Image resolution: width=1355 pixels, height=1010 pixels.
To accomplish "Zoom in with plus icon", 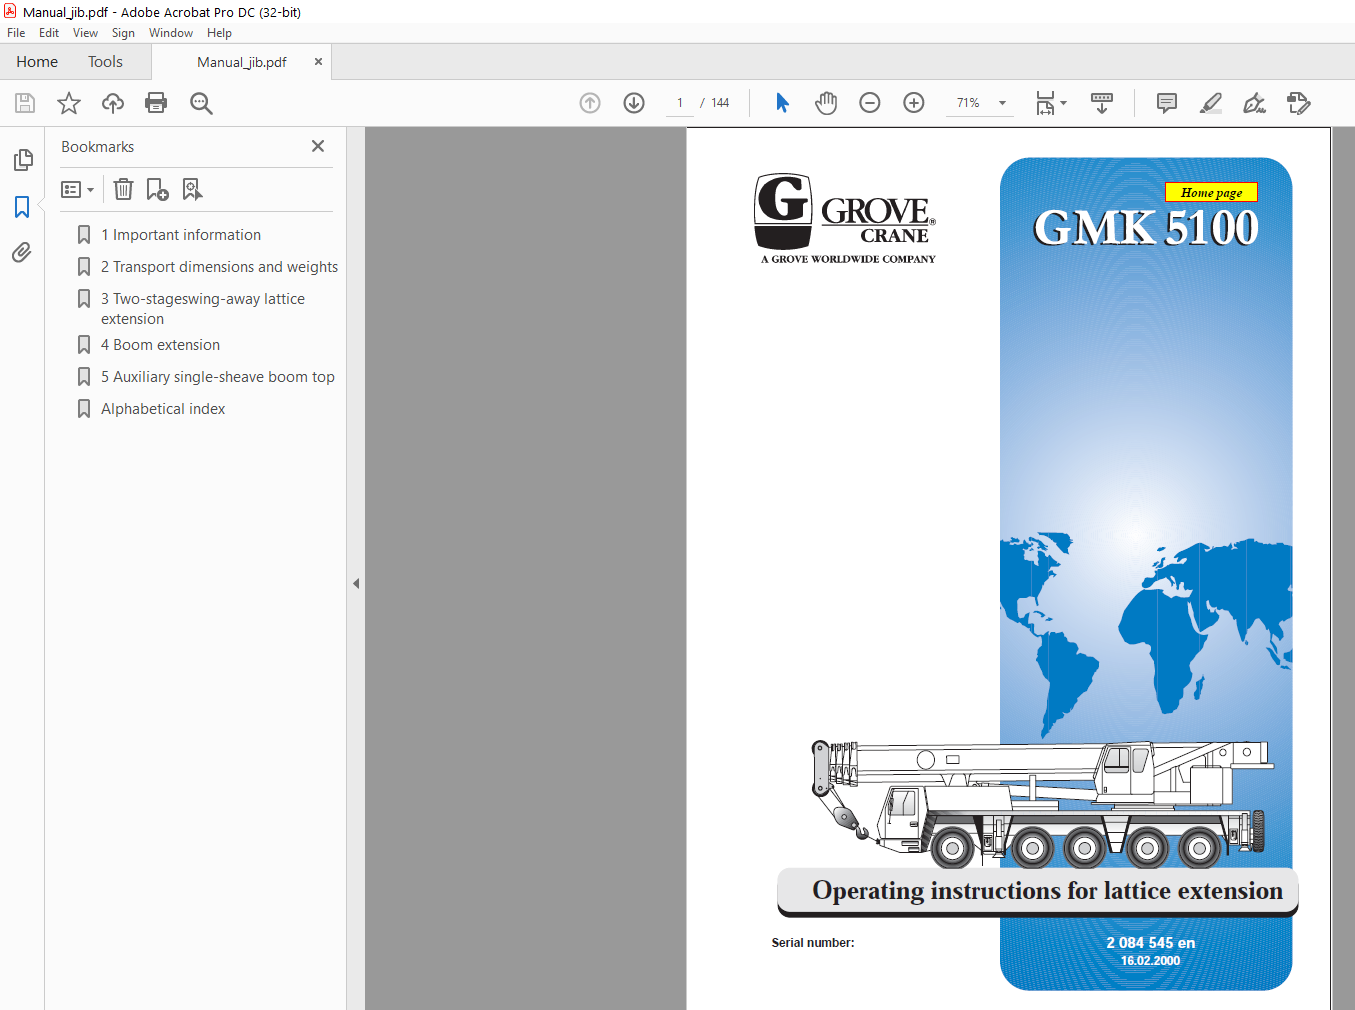I will [914, 103].
